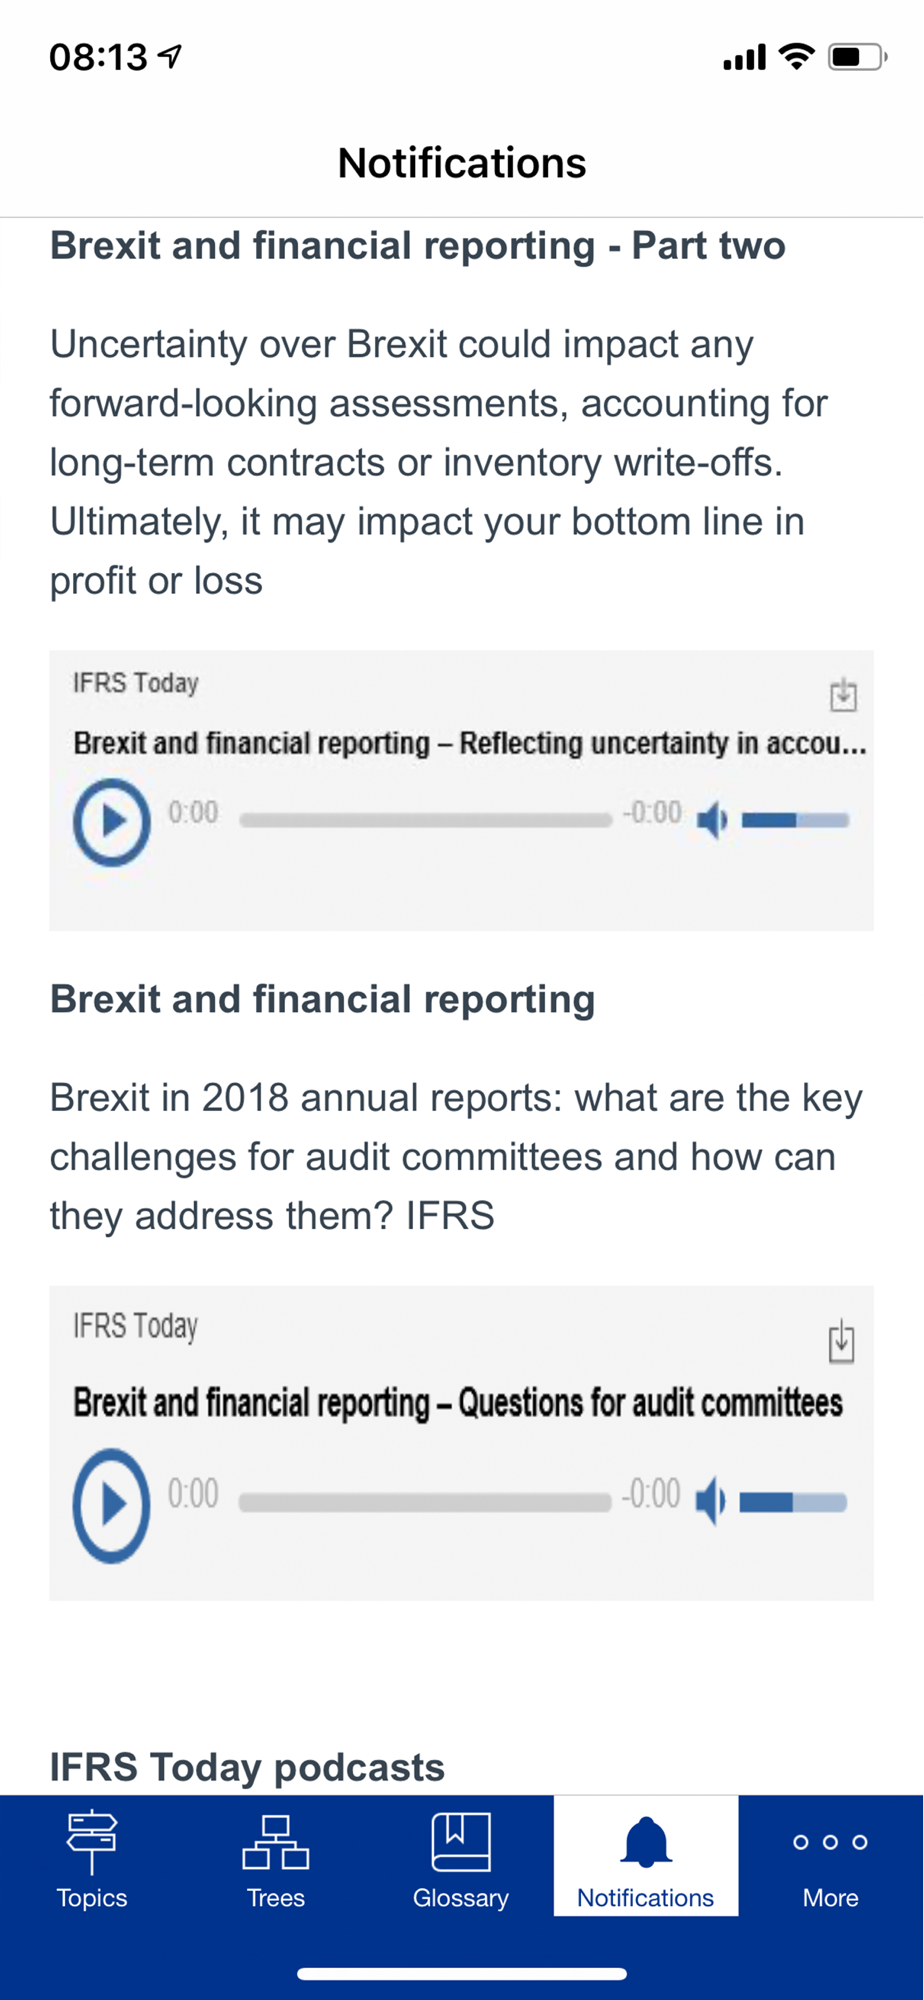Screen dimensions: 924x2000
Task: Tap the location arrow in status bar
Action: (x=171, y=57)
